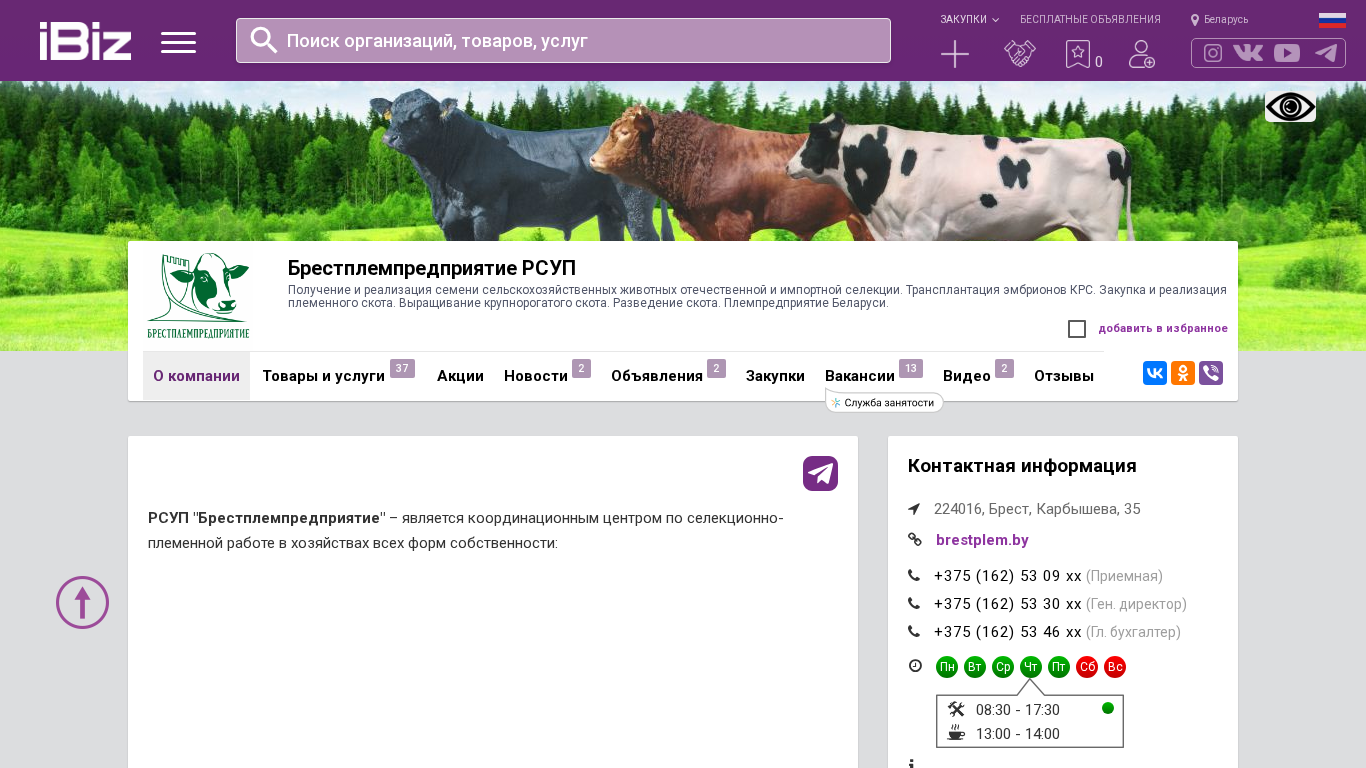The image size is (1366, 768).
Task: Change region from Беларусь
Action: click(x=1219, y=20)
